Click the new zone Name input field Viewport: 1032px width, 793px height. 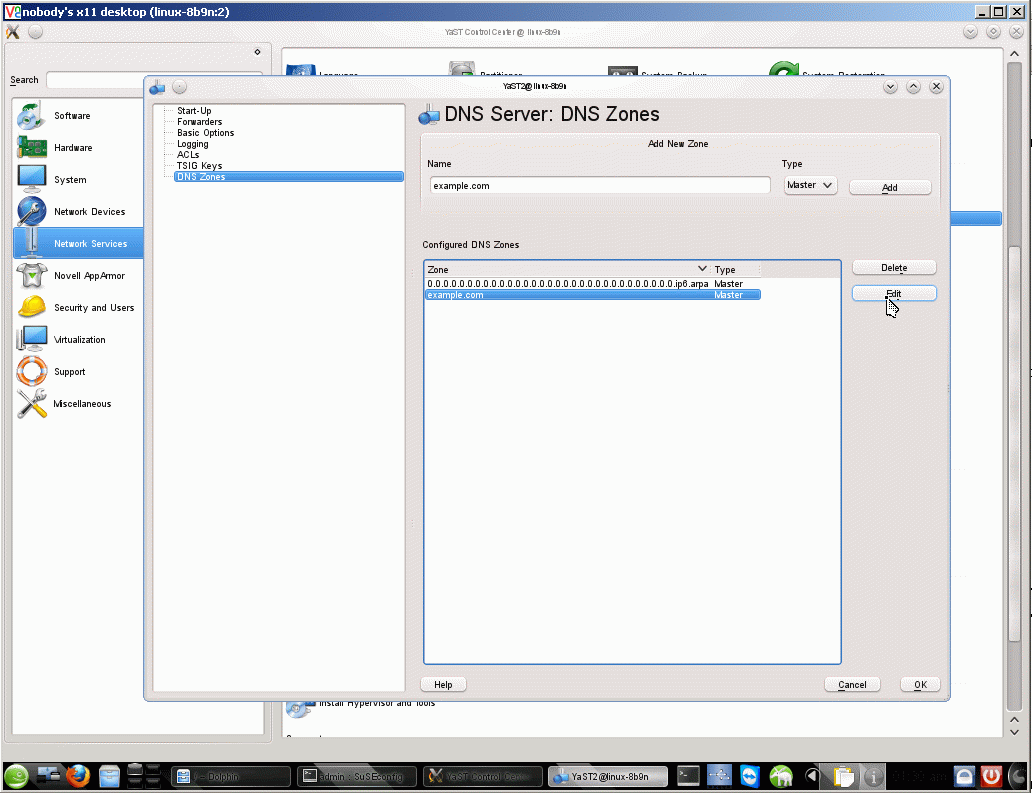(x=600, y=186)
